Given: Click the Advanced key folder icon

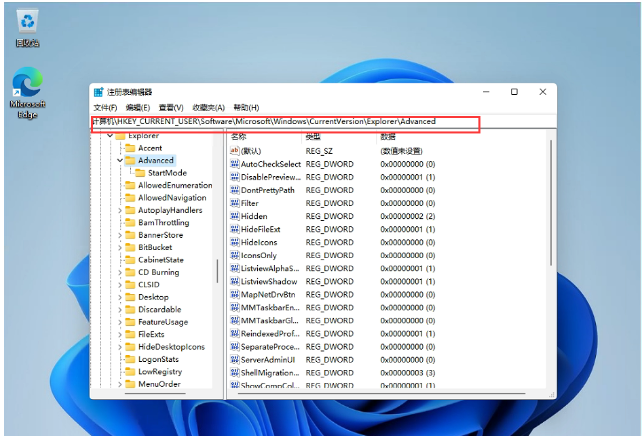Looking at the screenshot, I should [x=130, y=160].
